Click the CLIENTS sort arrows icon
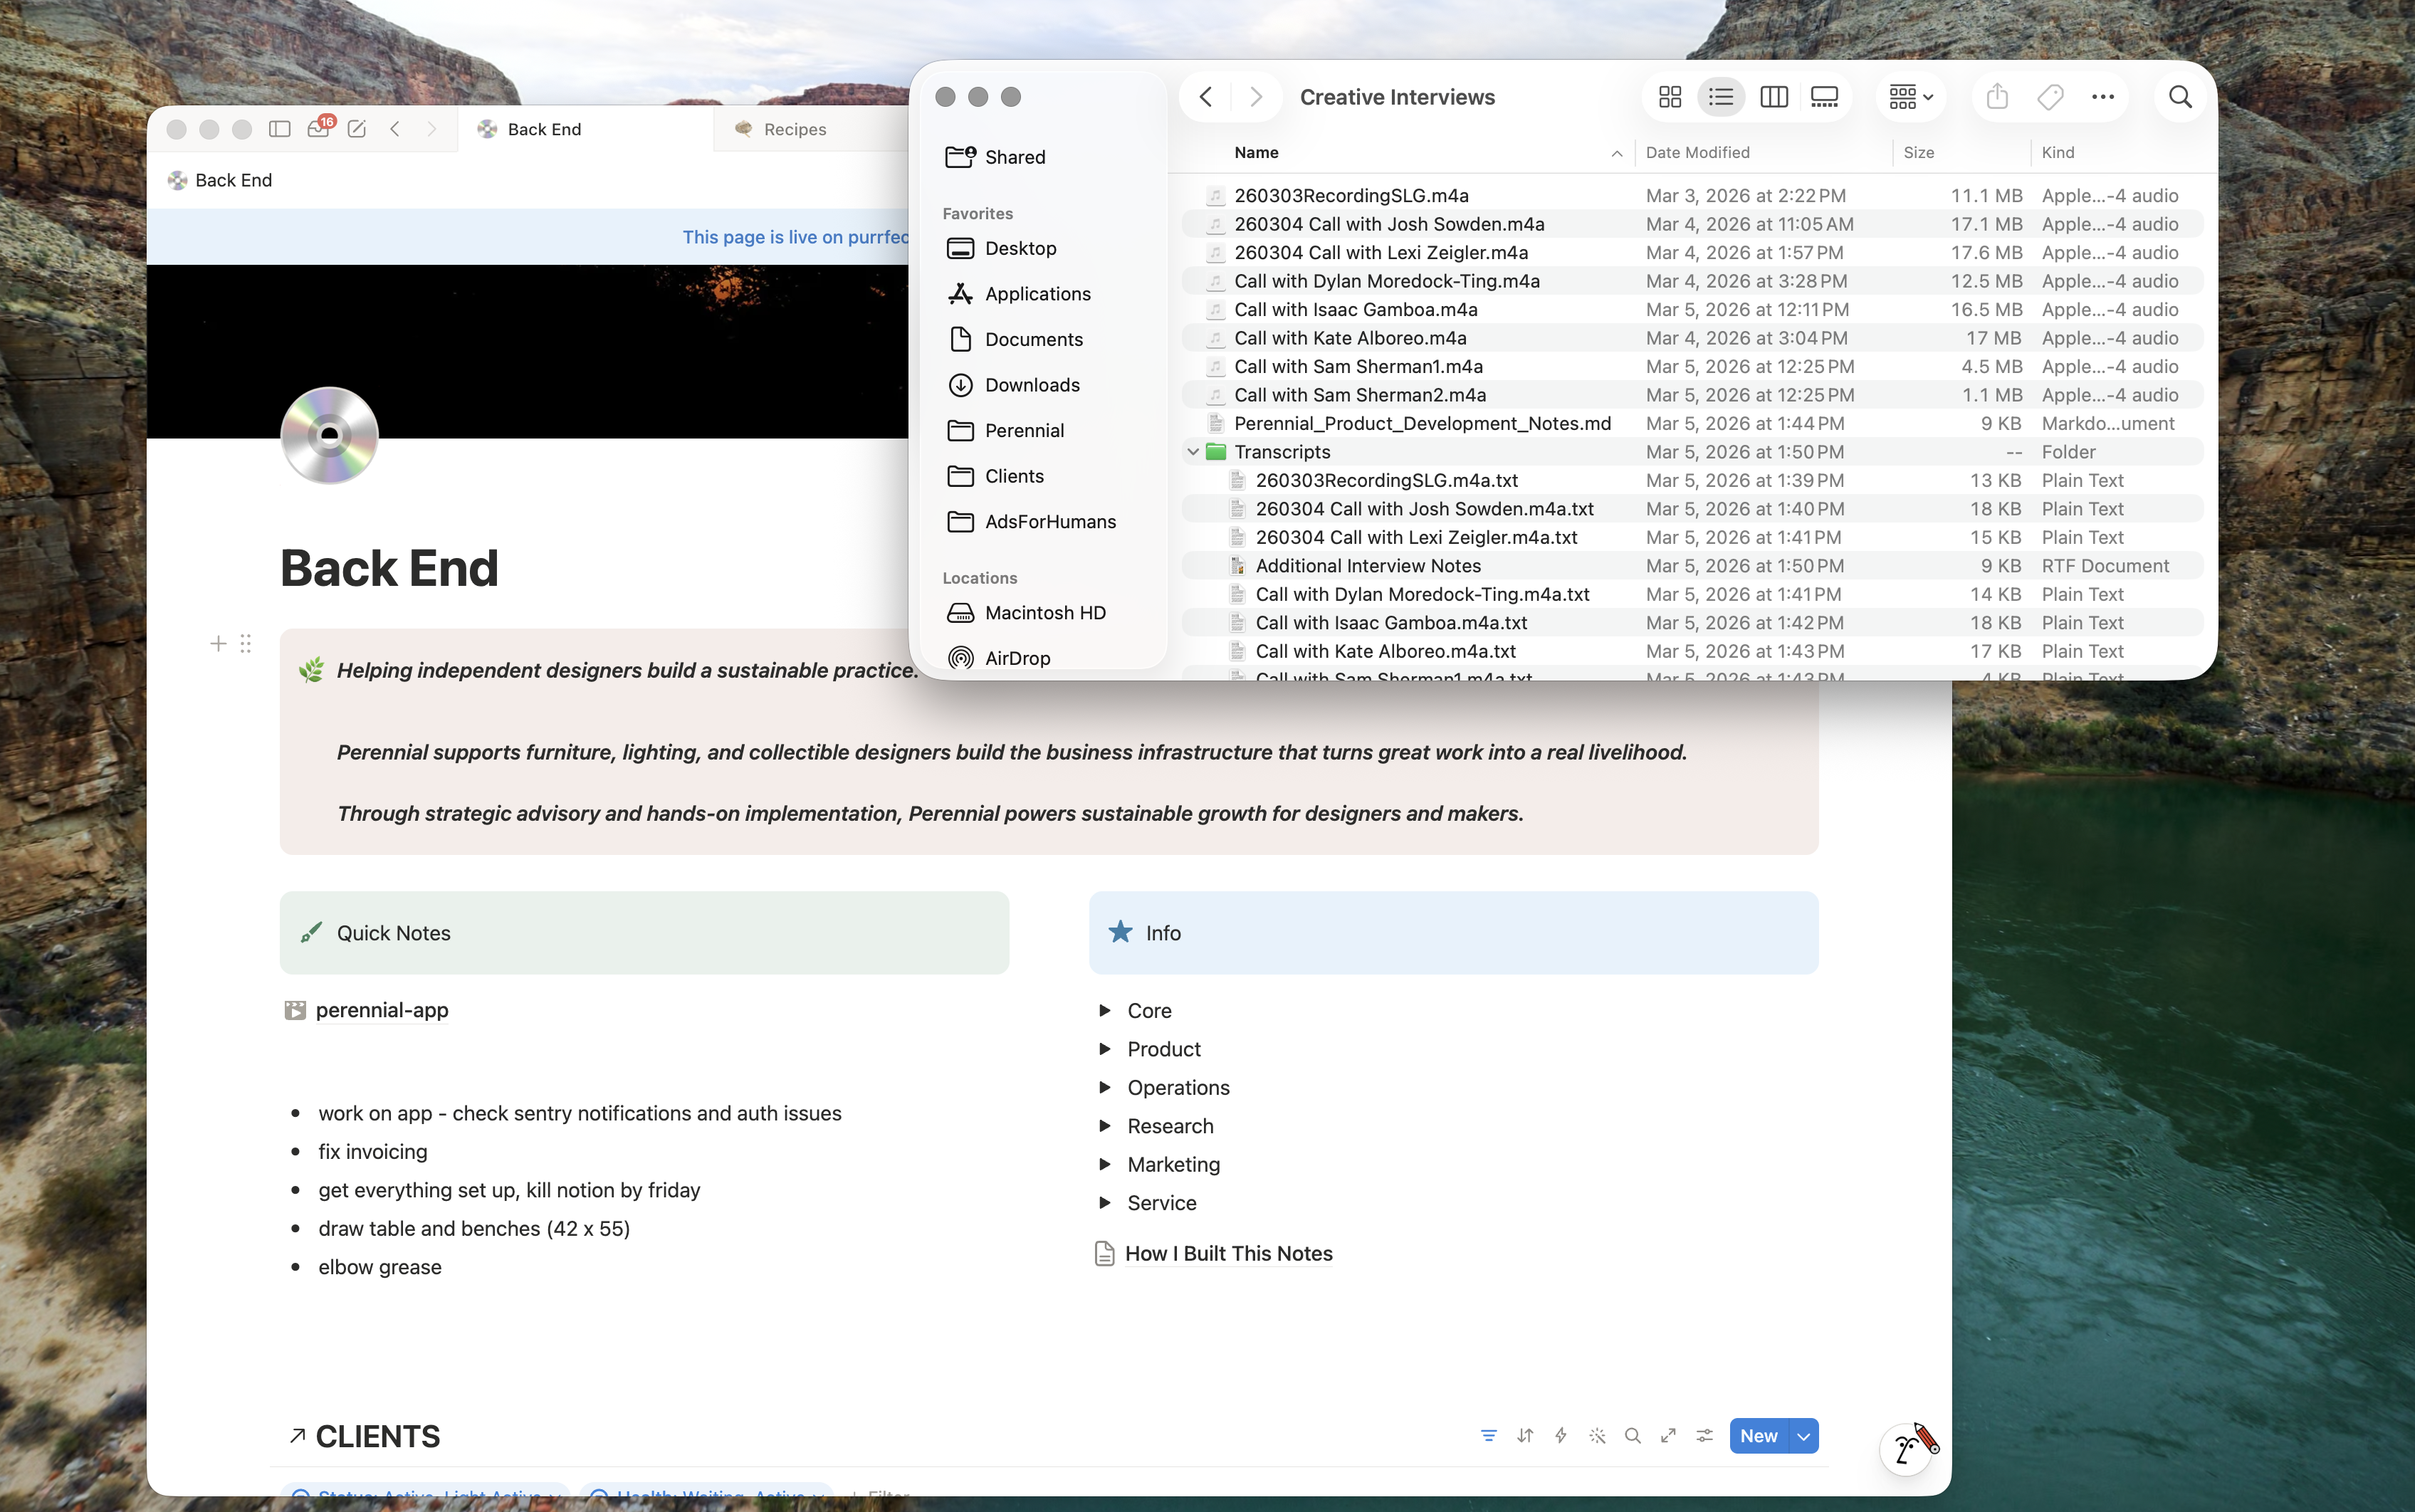Screen dimensions: 2415x1512 [x=1525, y=1436]
